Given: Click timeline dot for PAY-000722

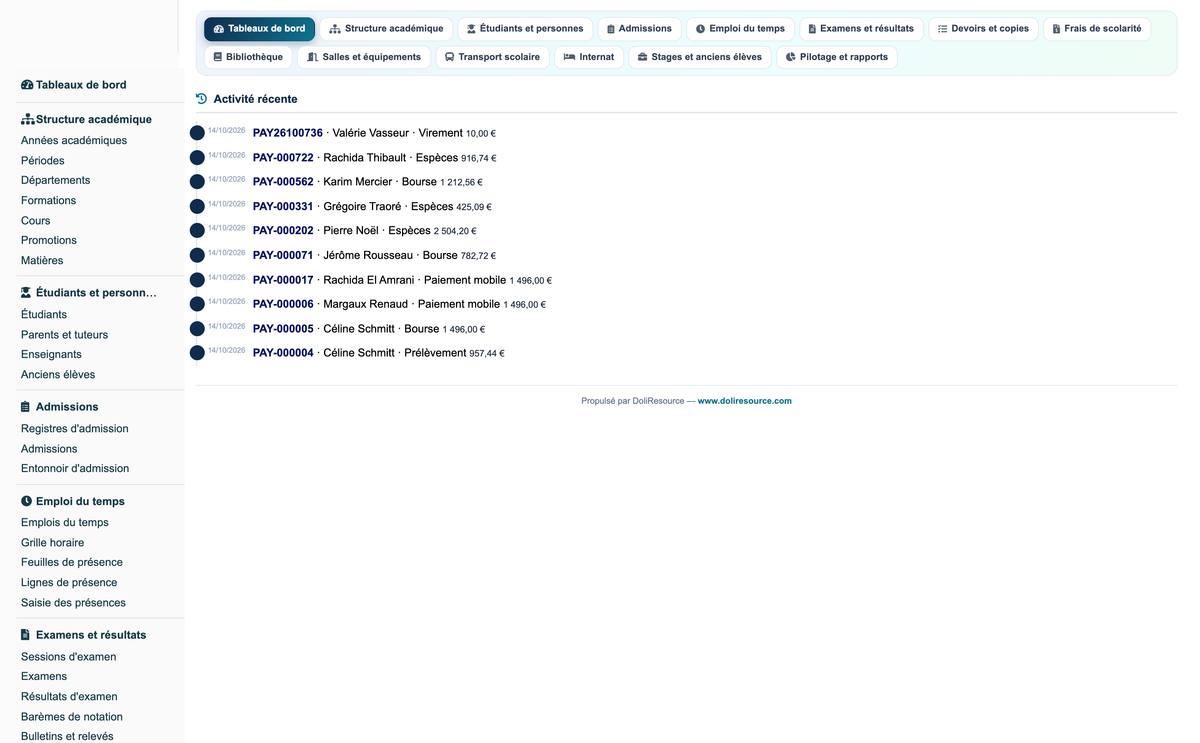Looking at the screenshot, I should [x=197, y=158].
